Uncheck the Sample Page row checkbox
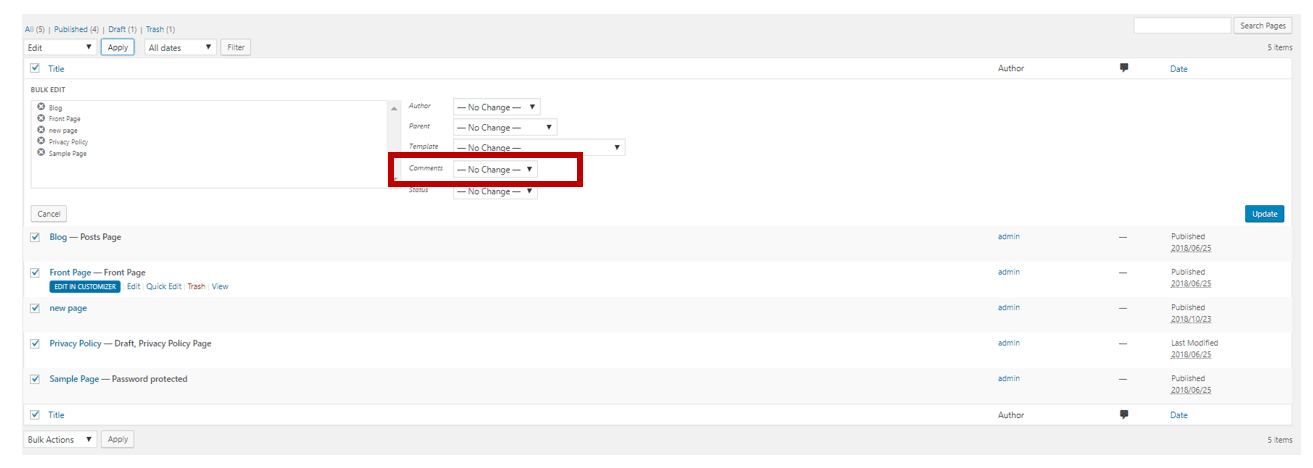1313x468 pixels. [x=35, y=379]
